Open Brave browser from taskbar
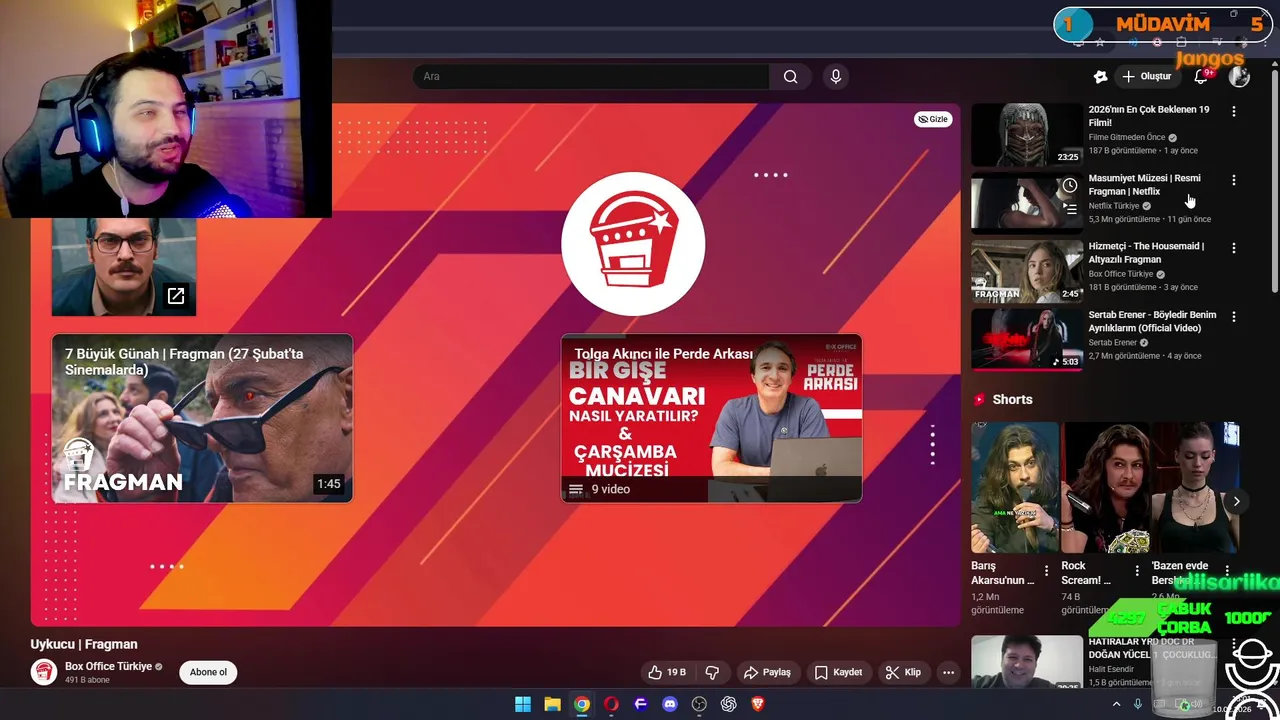The image size is (1280, 720). [757, 704]
